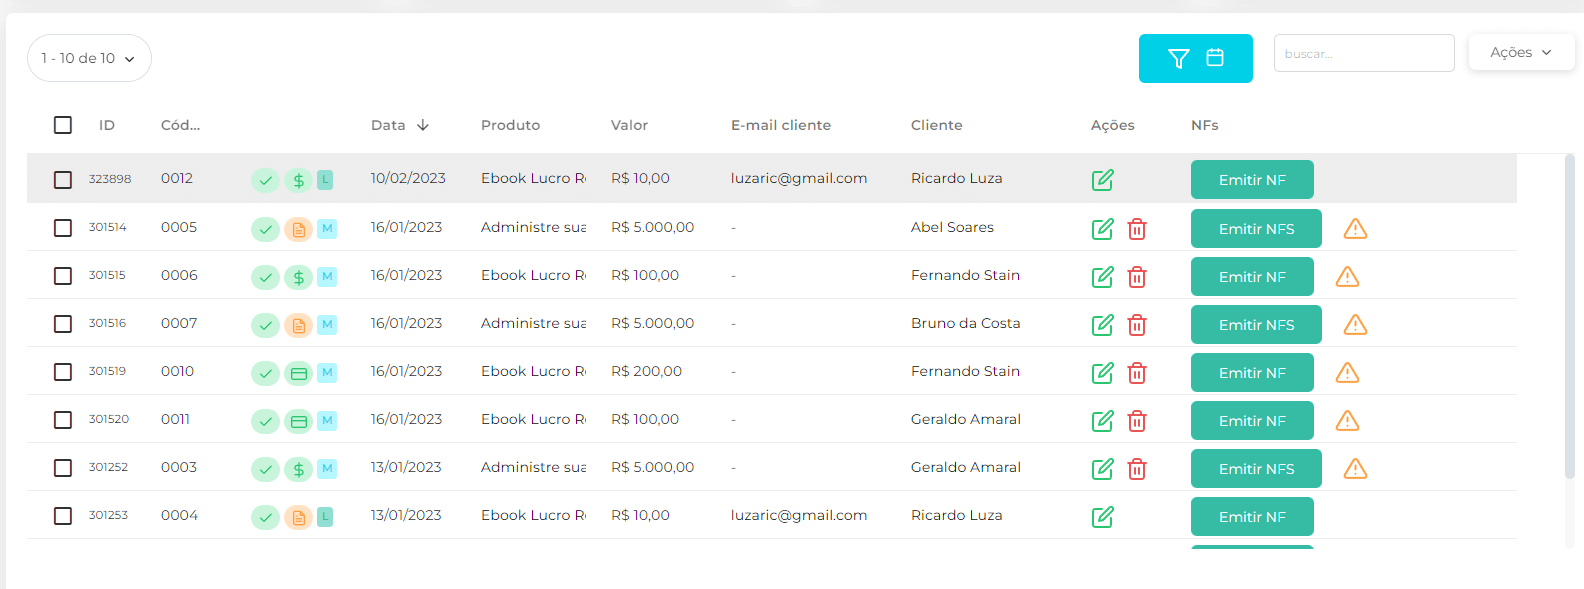Delete sale 301514 with trash icon
Image resolution: width=1584 pixels, height=589 pixels.
(x=1137, y=229)
